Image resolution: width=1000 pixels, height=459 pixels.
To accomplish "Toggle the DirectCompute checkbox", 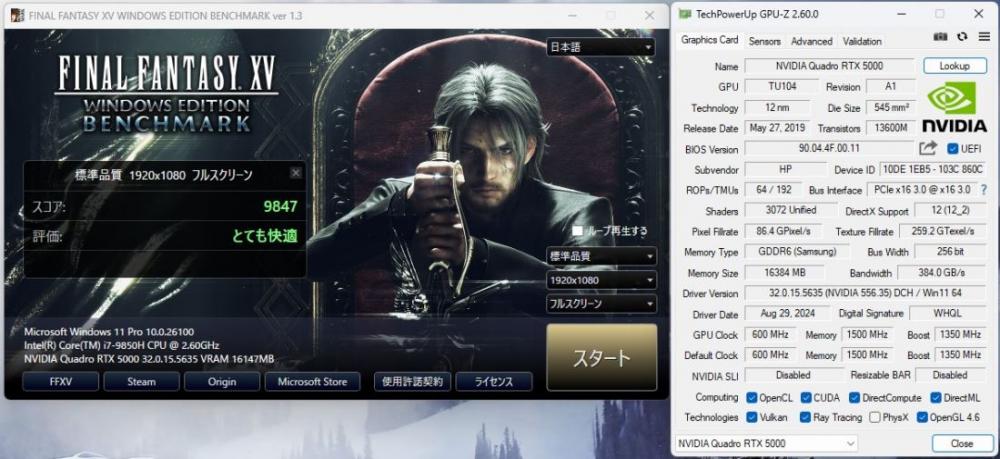I will point(855,398).
